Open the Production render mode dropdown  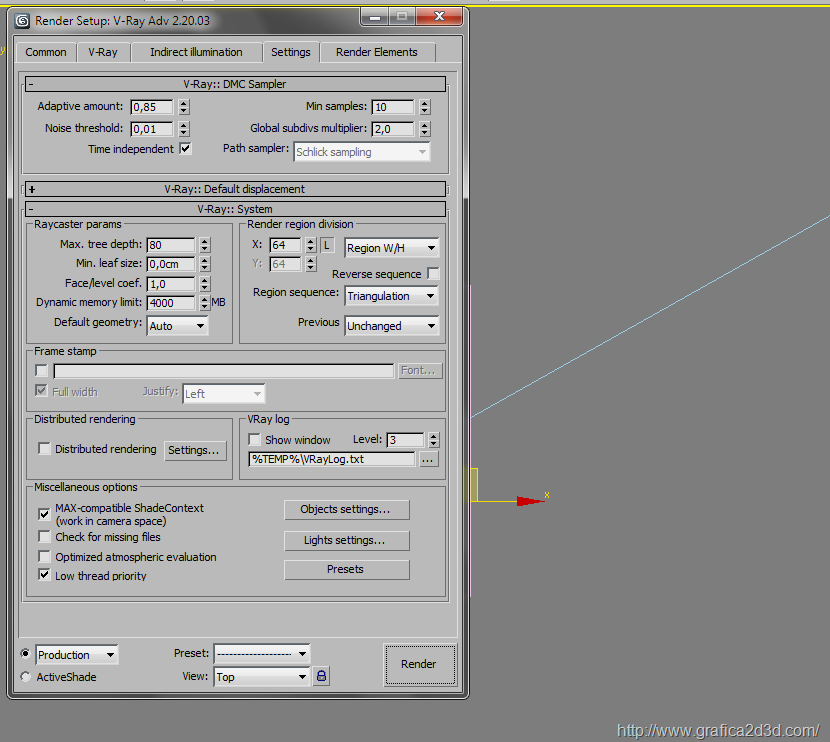pos(77,655)
